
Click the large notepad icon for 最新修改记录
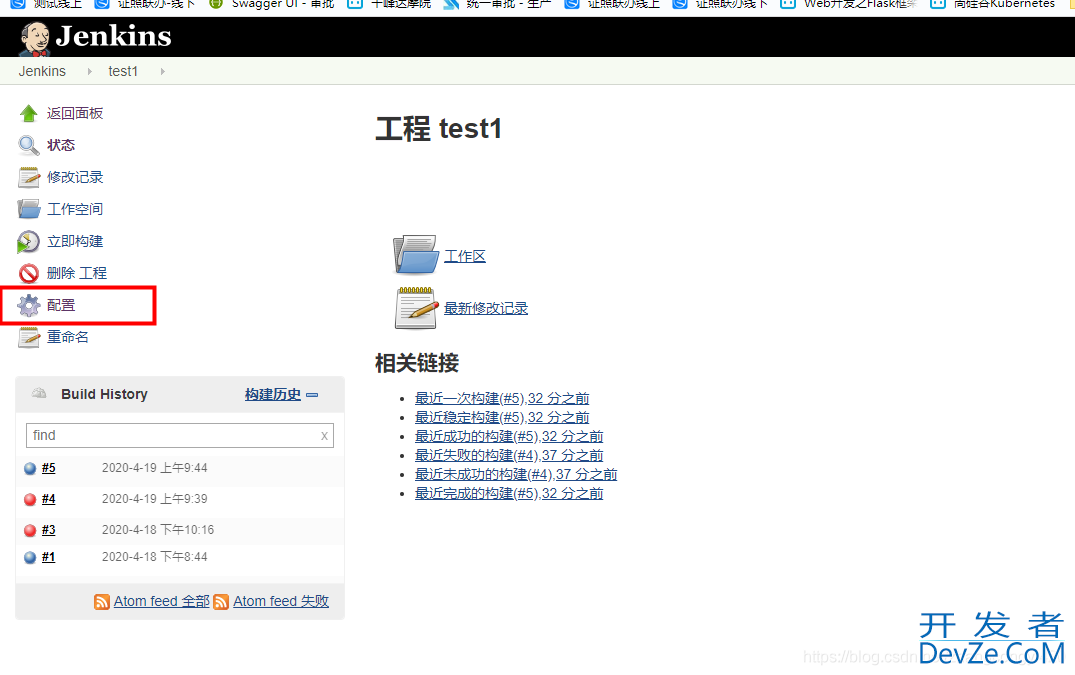416,308
